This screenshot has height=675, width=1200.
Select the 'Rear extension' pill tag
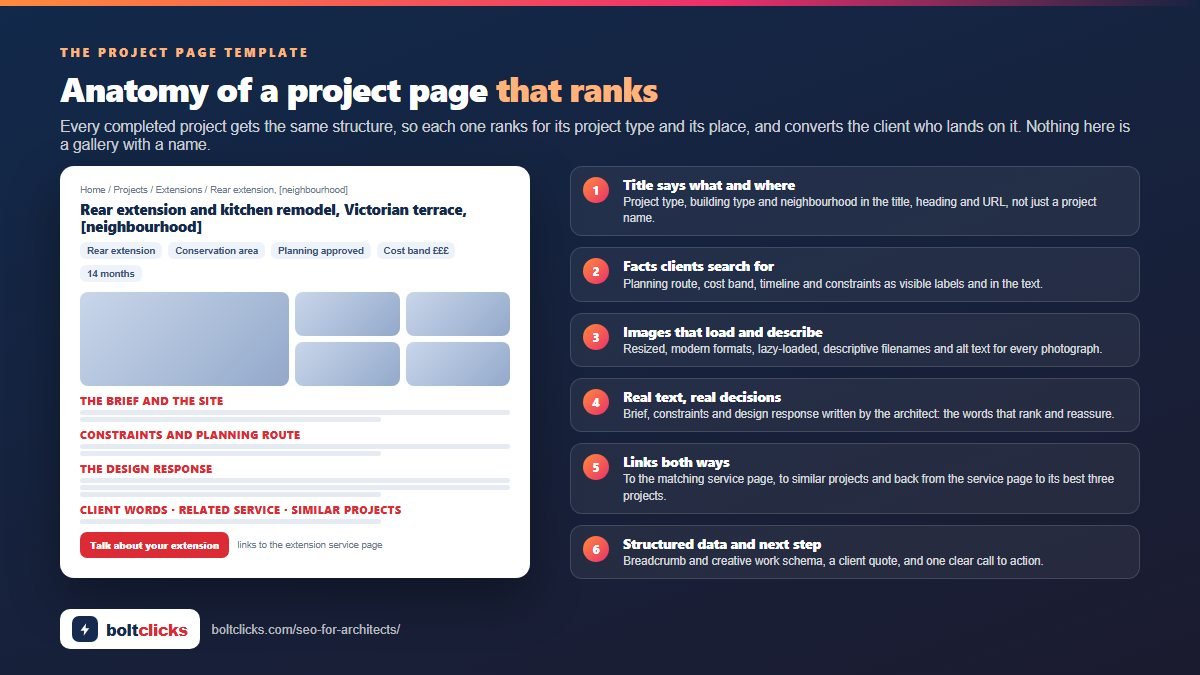(121, 251)
